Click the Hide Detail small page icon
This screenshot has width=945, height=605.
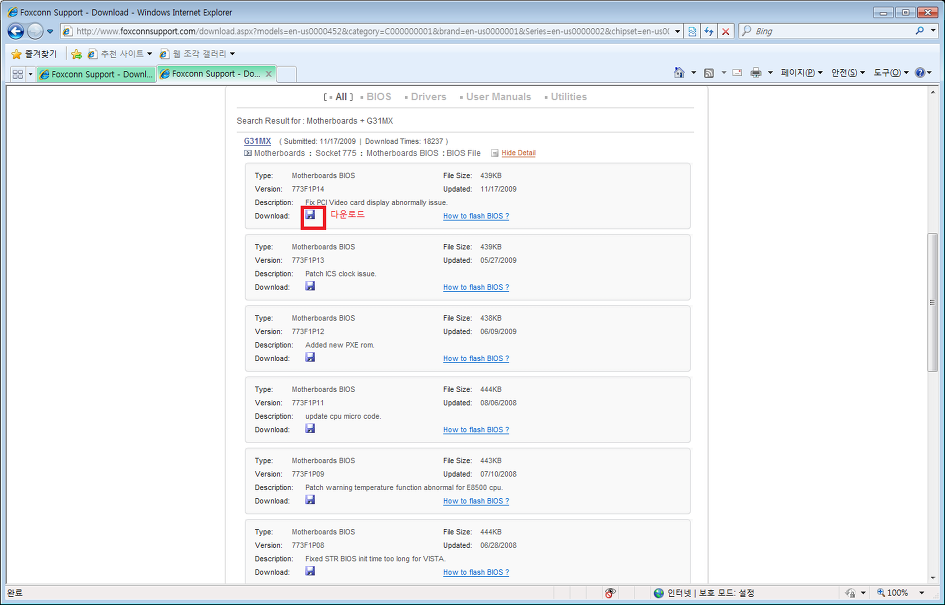pyautogui.click(x=495, y=153)
